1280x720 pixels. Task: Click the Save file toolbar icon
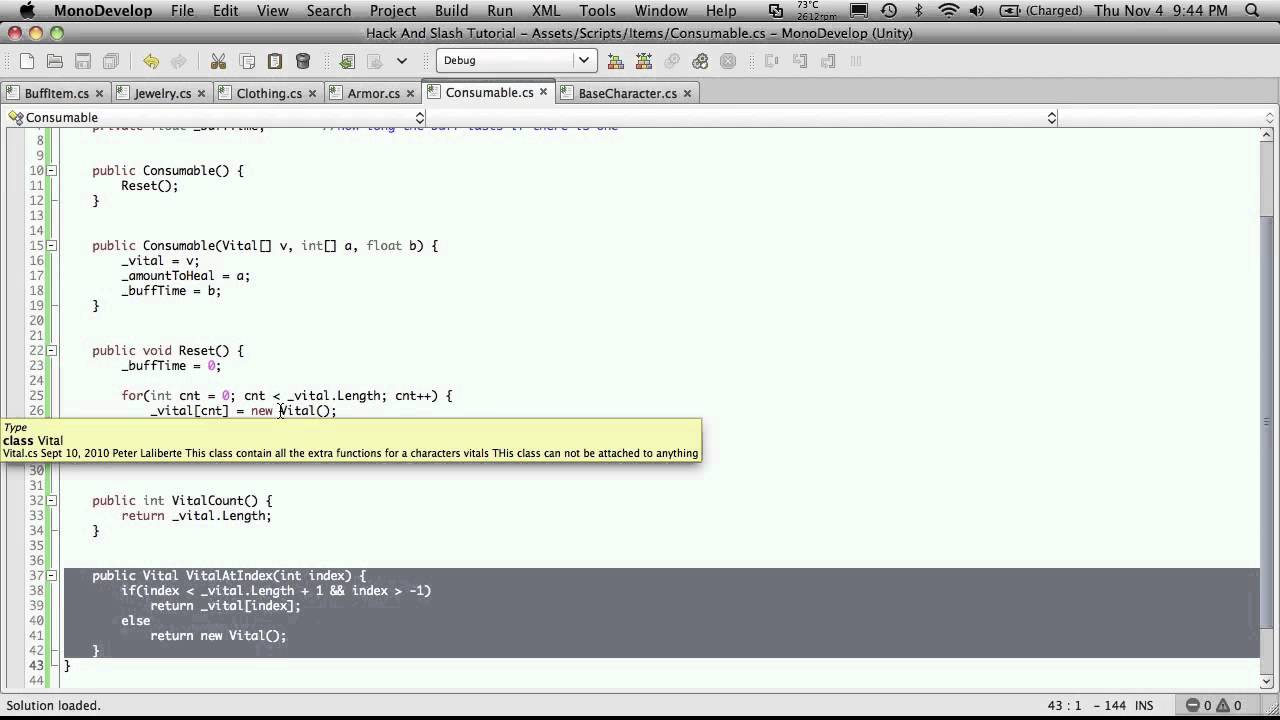click(83, 61)
